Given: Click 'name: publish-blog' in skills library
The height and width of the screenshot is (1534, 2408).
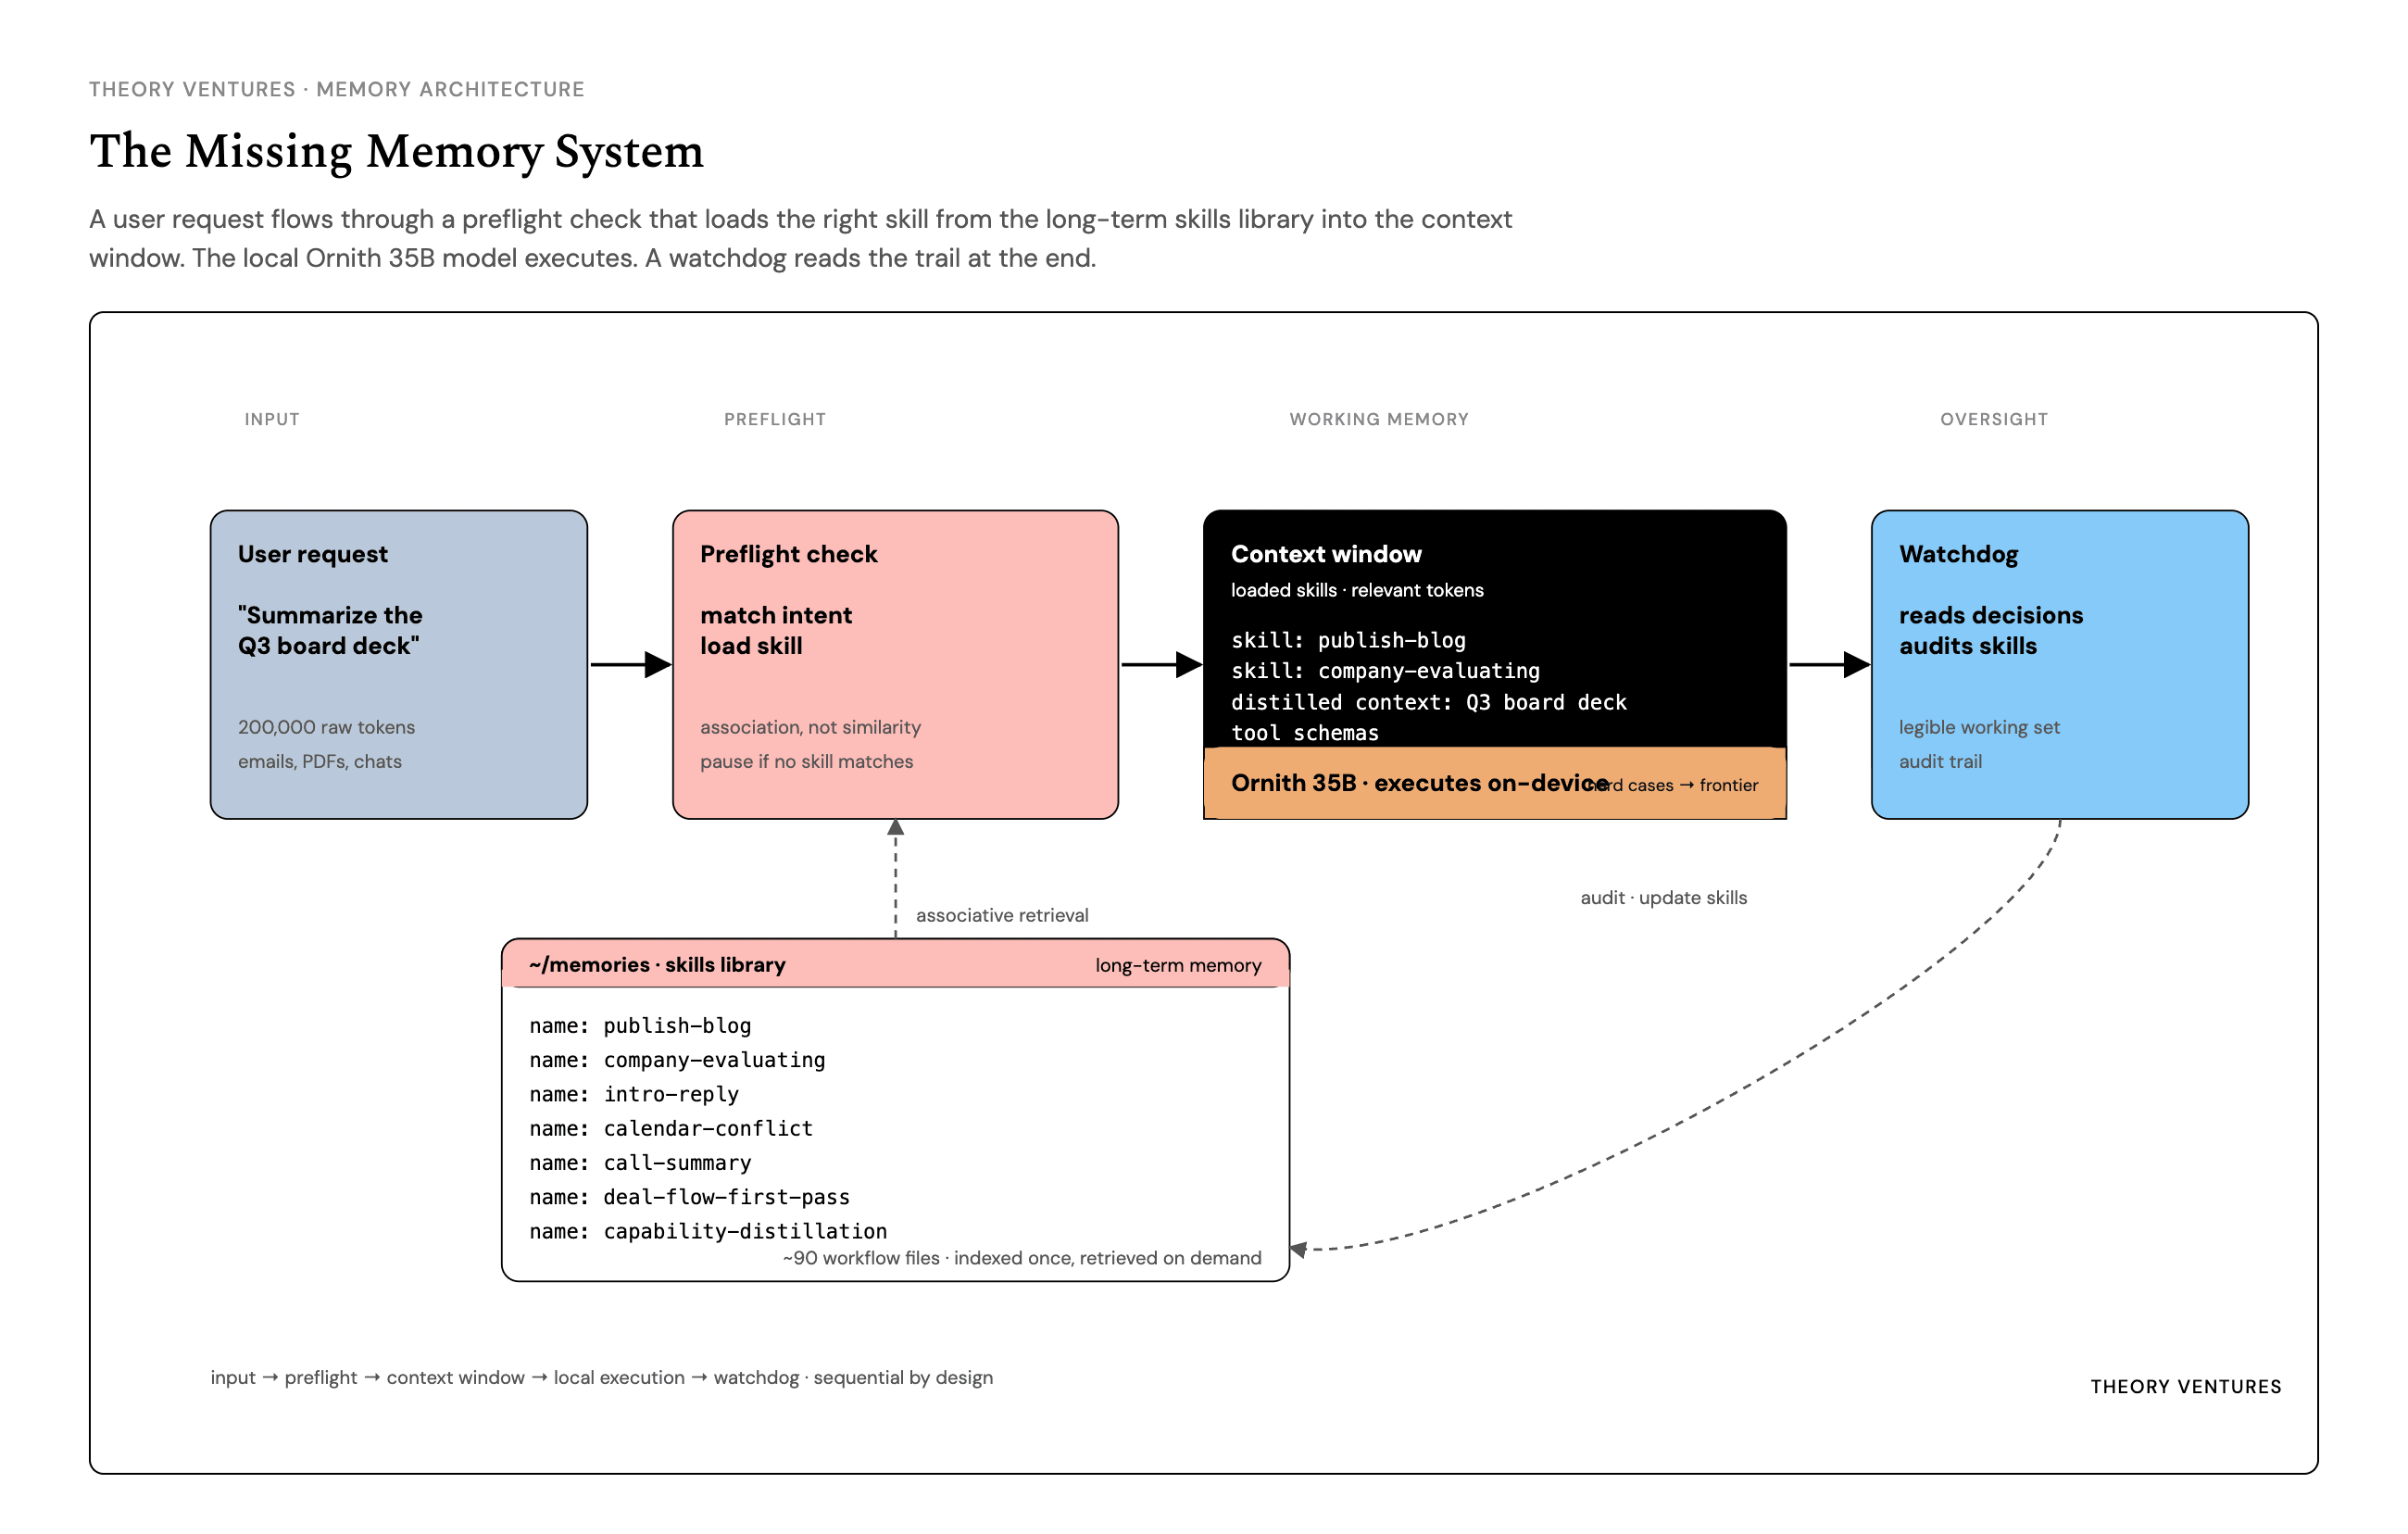Looking at the screenshot, I should (x=640, y=1025).
